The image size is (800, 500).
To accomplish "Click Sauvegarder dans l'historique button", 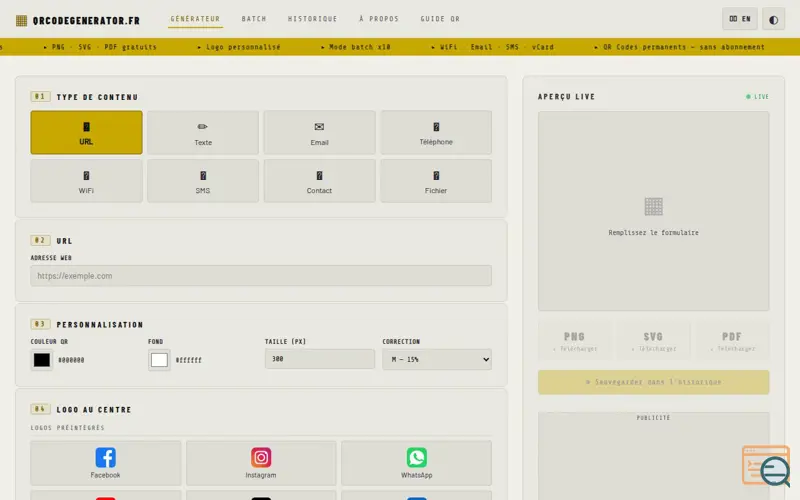I will (654, 382).
